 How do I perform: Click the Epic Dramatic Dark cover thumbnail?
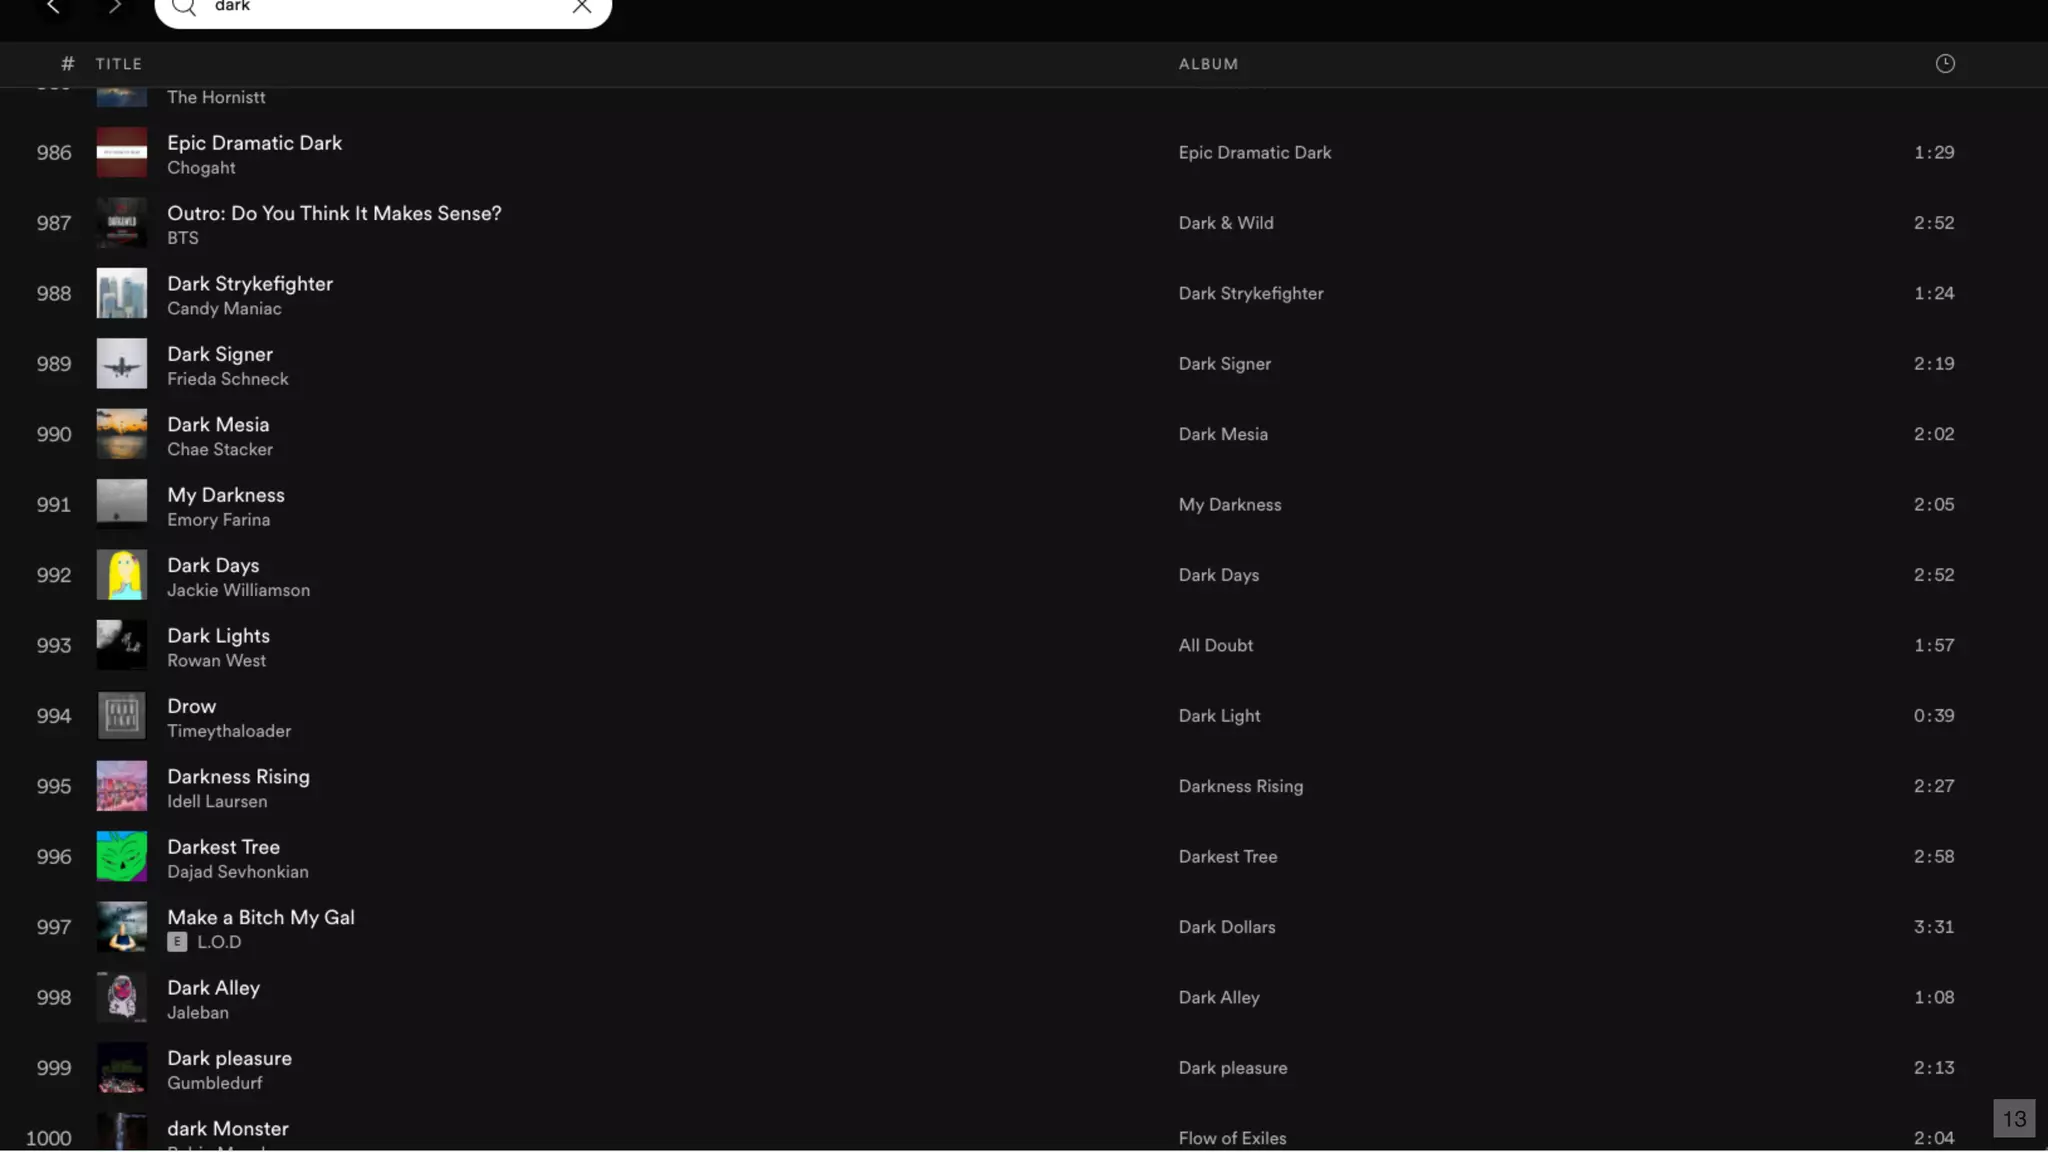(x=122, y=153)
